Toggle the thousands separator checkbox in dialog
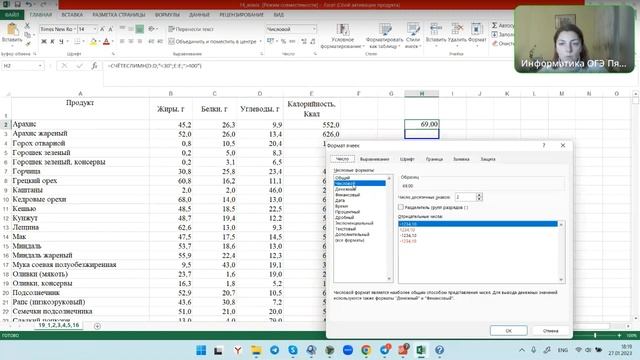The height and width of the screenshot is (360, 640). point(401,207)
